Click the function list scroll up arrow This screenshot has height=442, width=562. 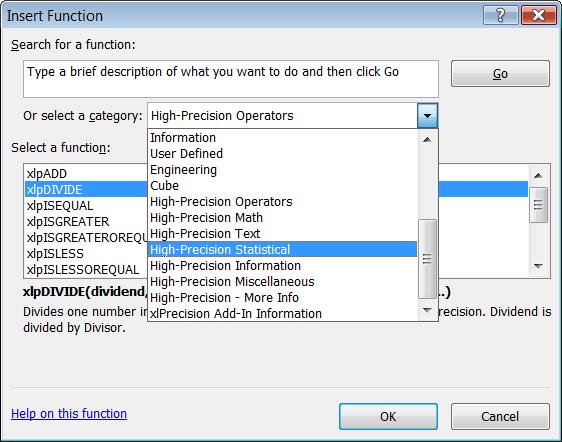538,175
